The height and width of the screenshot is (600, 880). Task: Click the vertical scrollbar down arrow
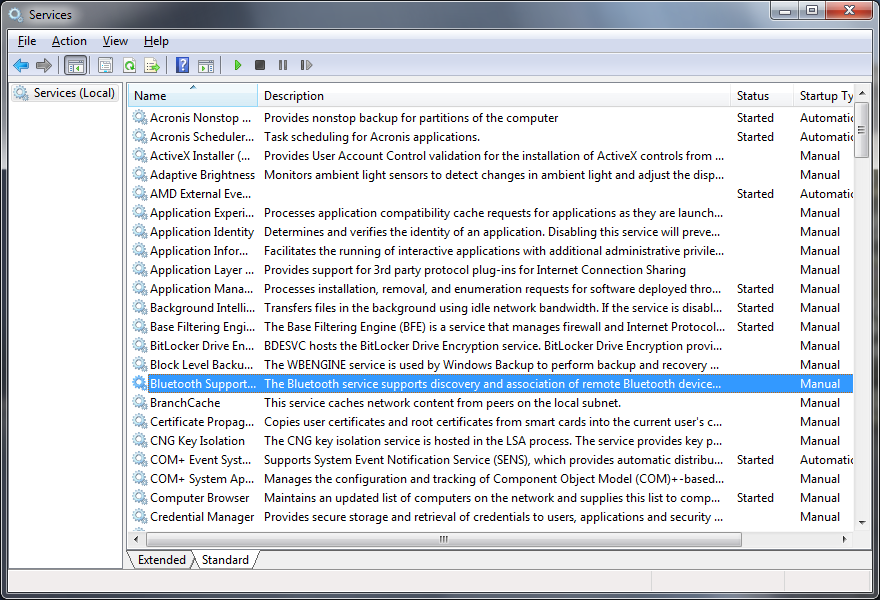pyautogui.click(x=862, y=523)
